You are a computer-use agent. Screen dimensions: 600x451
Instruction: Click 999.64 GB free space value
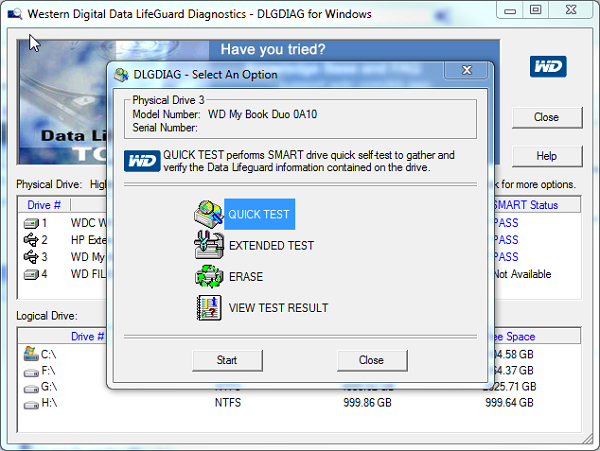point(509,402)
